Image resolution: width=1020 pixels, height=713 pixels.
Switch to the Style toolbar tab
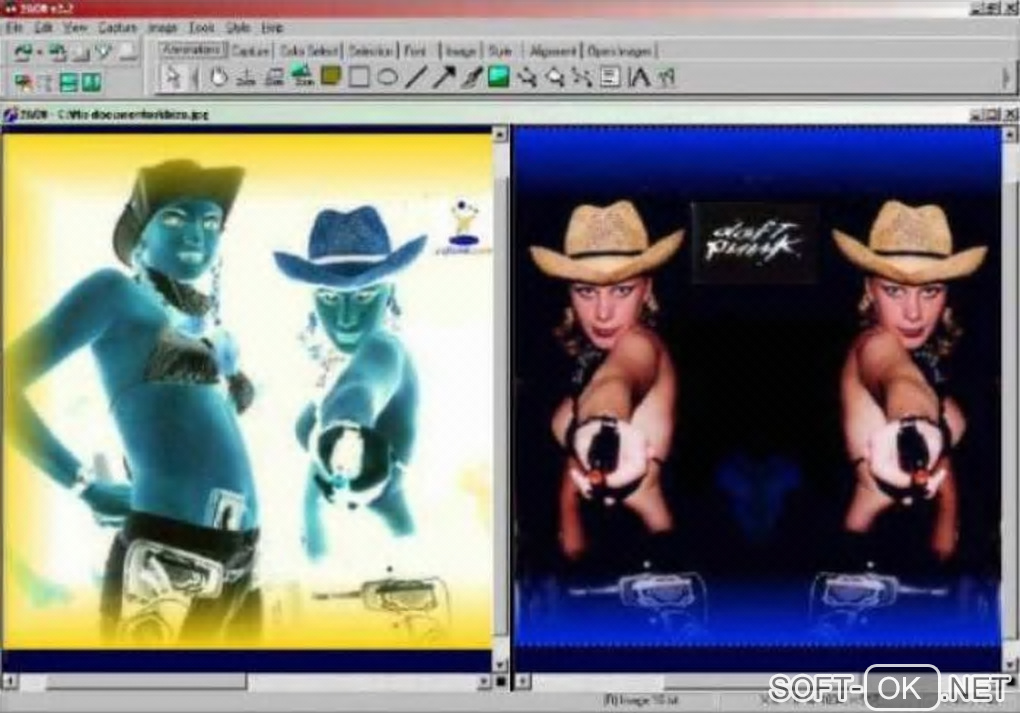tap(500, 51)
